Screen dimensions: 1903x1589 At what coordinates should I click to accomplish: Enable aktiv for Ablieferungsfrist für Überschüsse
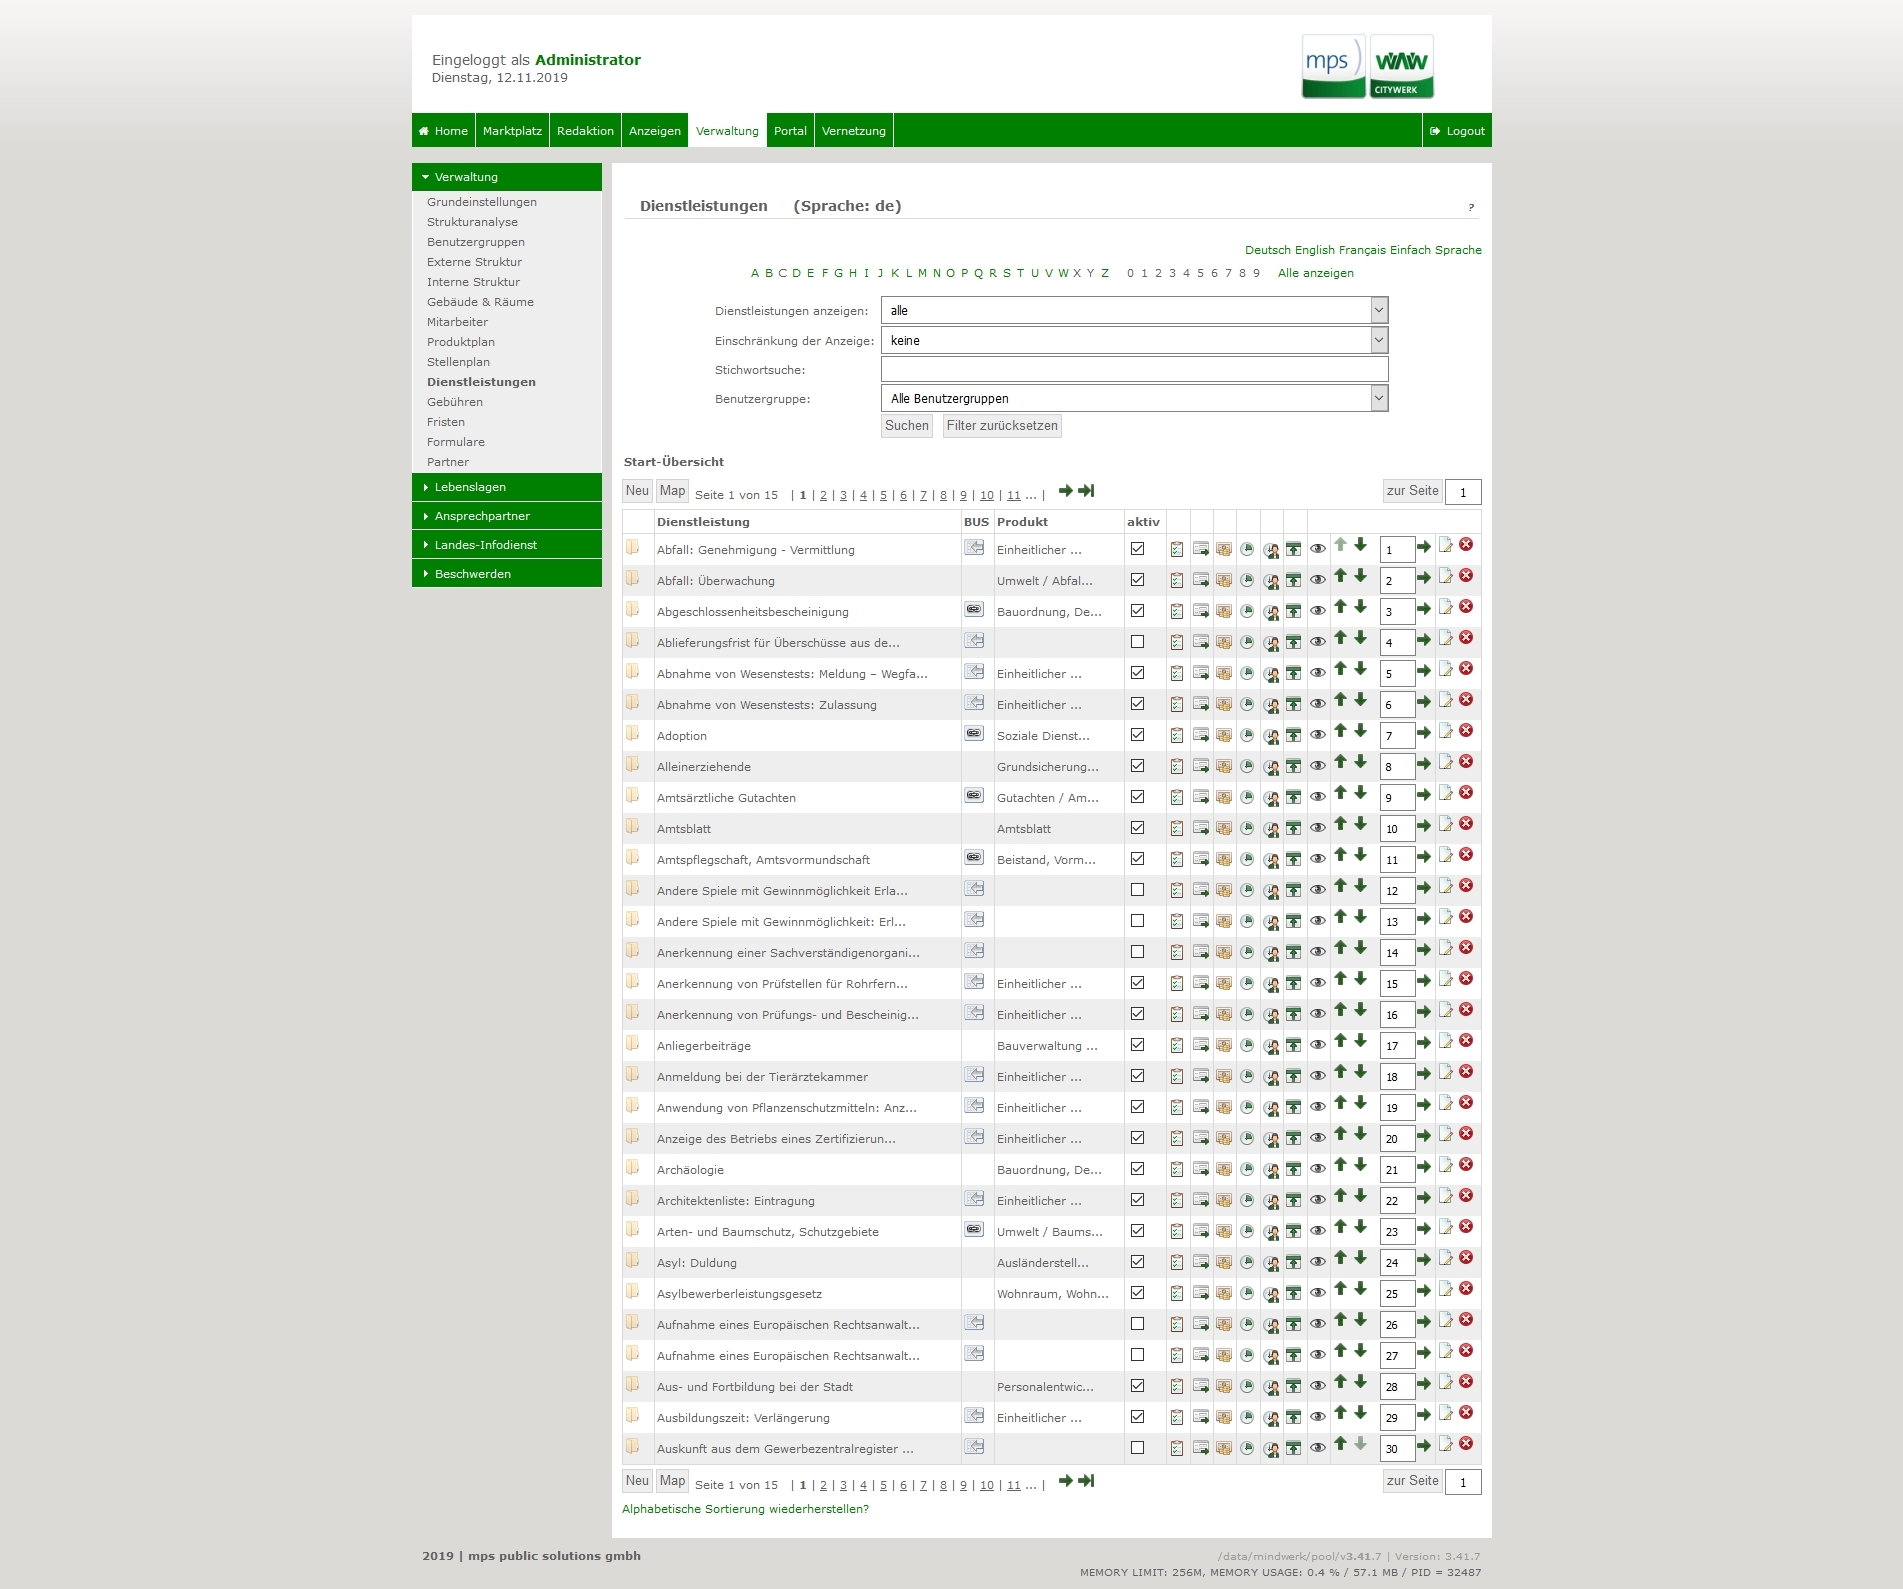tap(1137, 642)
